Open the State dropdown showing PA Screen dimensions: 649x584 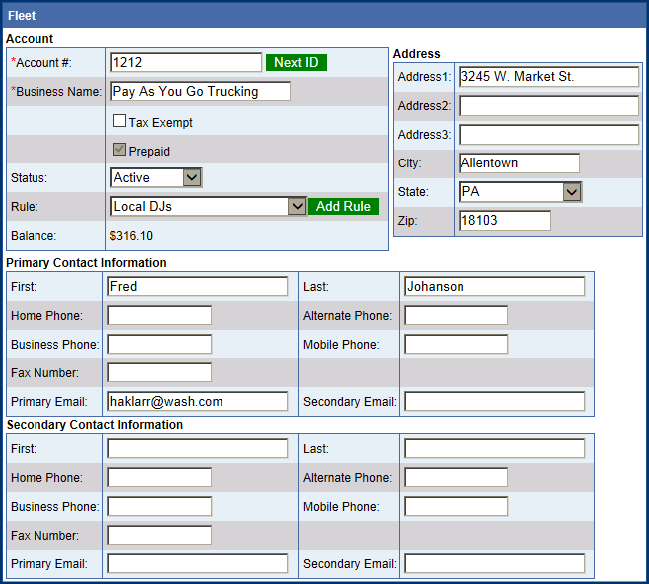point(519,191)
